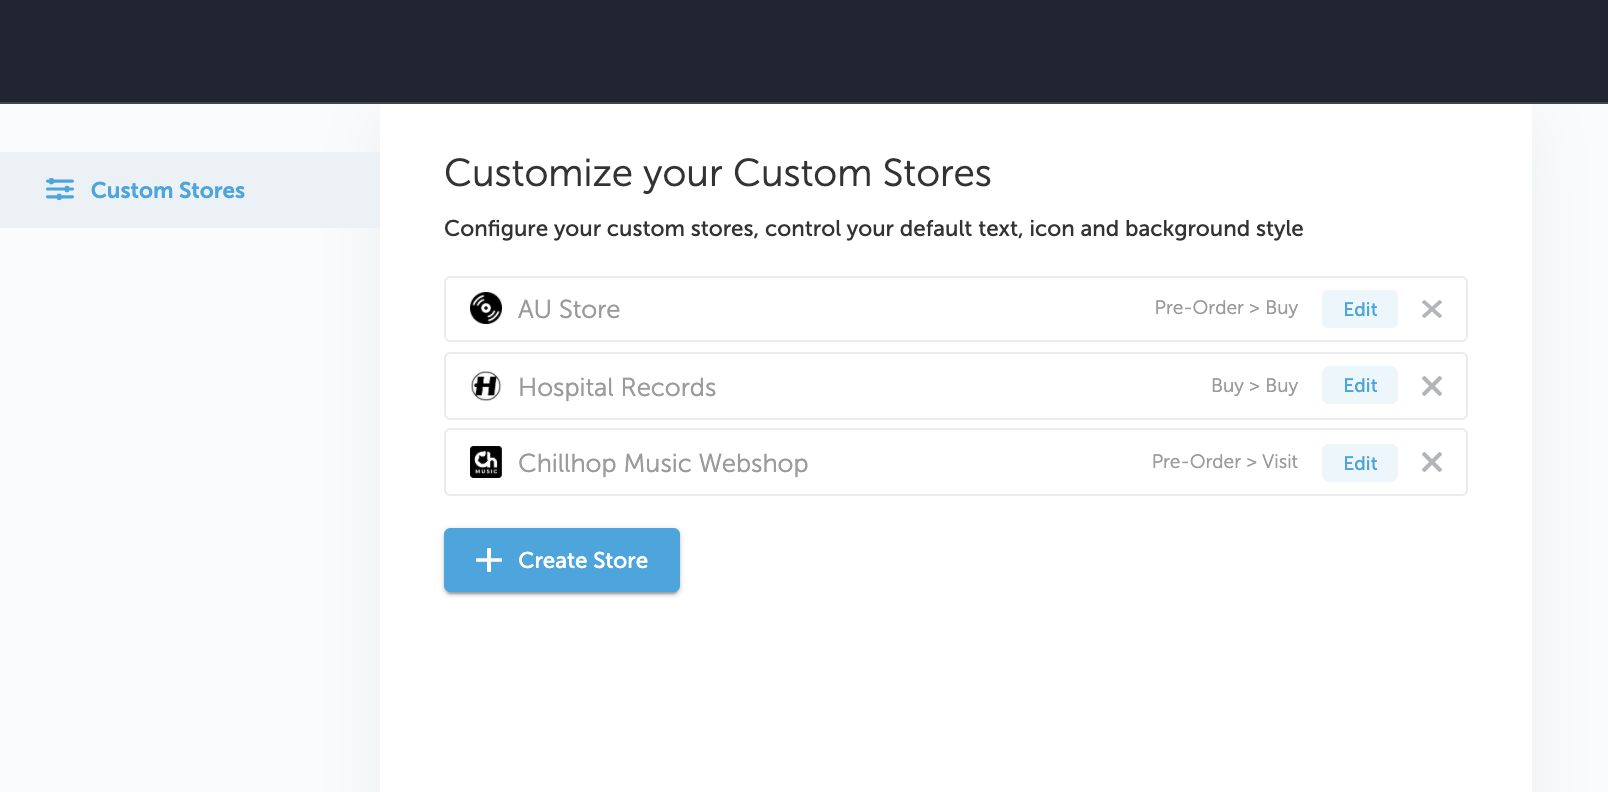
Task: Click the AU Store vinyl record icon
Action: click(486, 308)
